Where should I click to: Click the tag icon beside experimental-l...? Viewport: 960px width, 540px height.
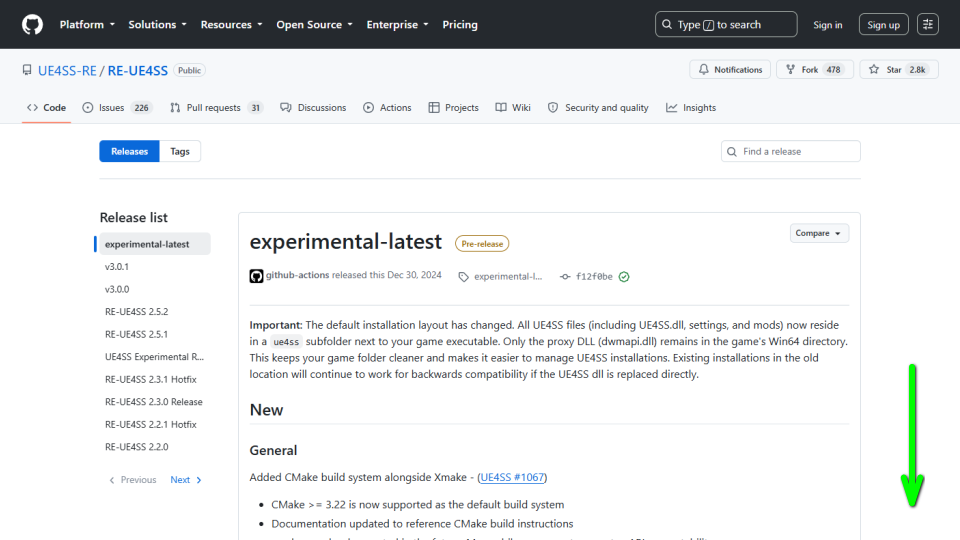point(463,277)
